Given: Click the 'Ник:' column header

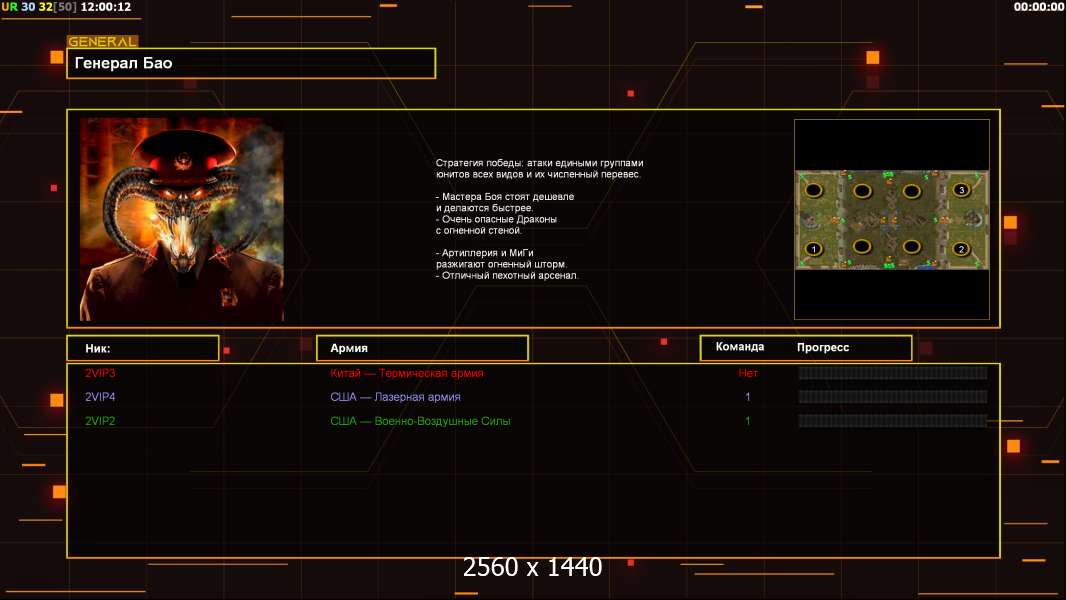Looking at the screenshot, I should [143, 348].
